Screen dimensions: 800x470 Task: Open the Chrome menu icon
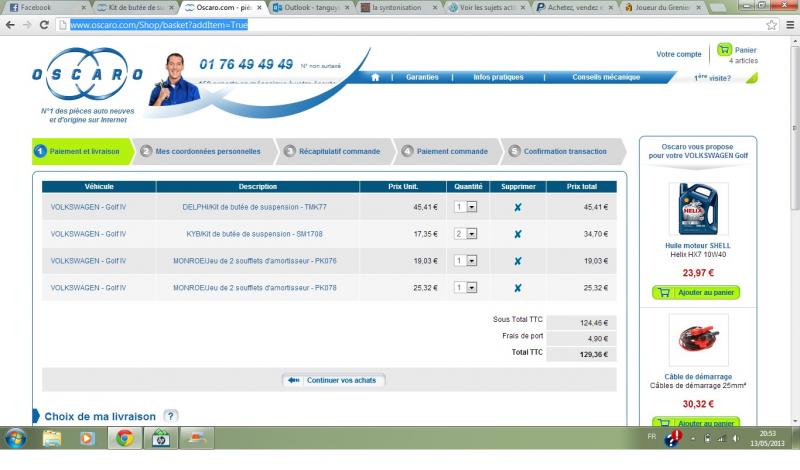tap(790, 24)
